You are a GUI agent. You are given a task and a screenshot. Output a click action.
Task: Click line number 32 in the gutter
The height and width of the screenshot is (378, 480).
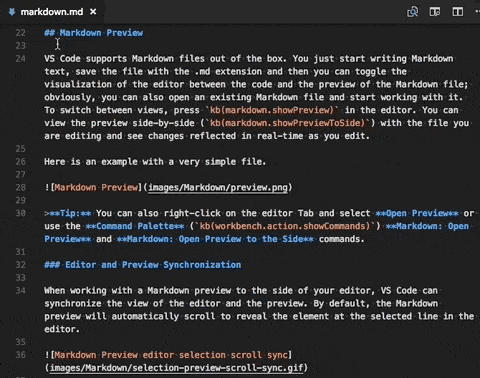(20, 265)
